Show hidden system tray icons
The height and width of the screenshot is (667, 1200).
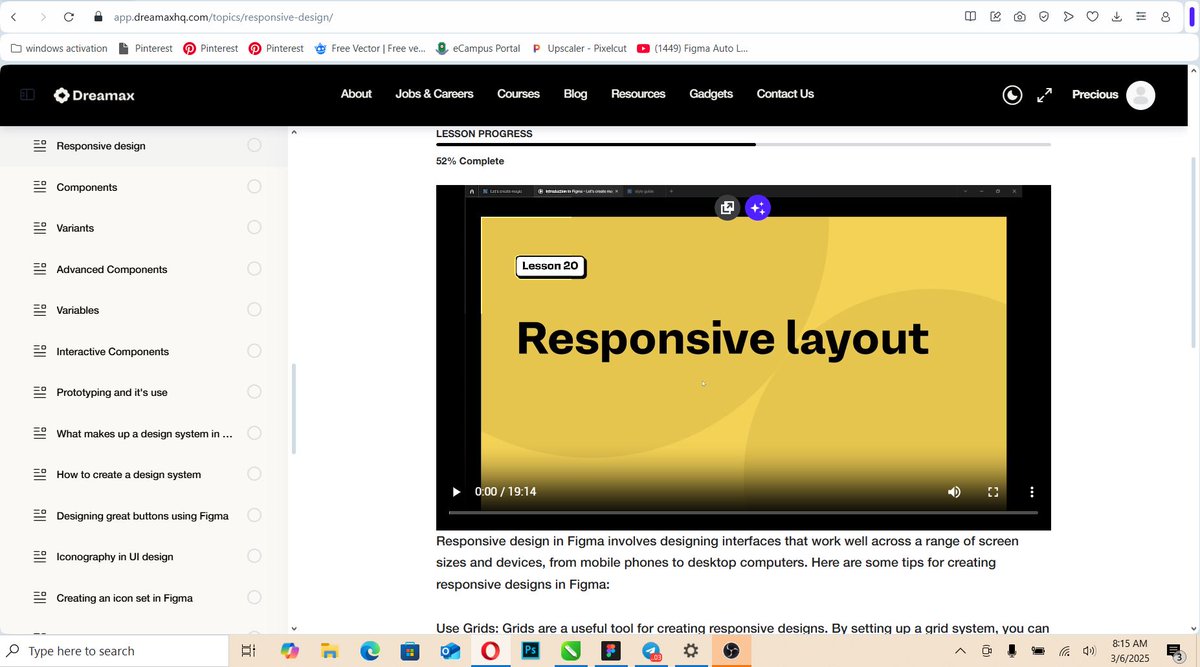[960, 650]
